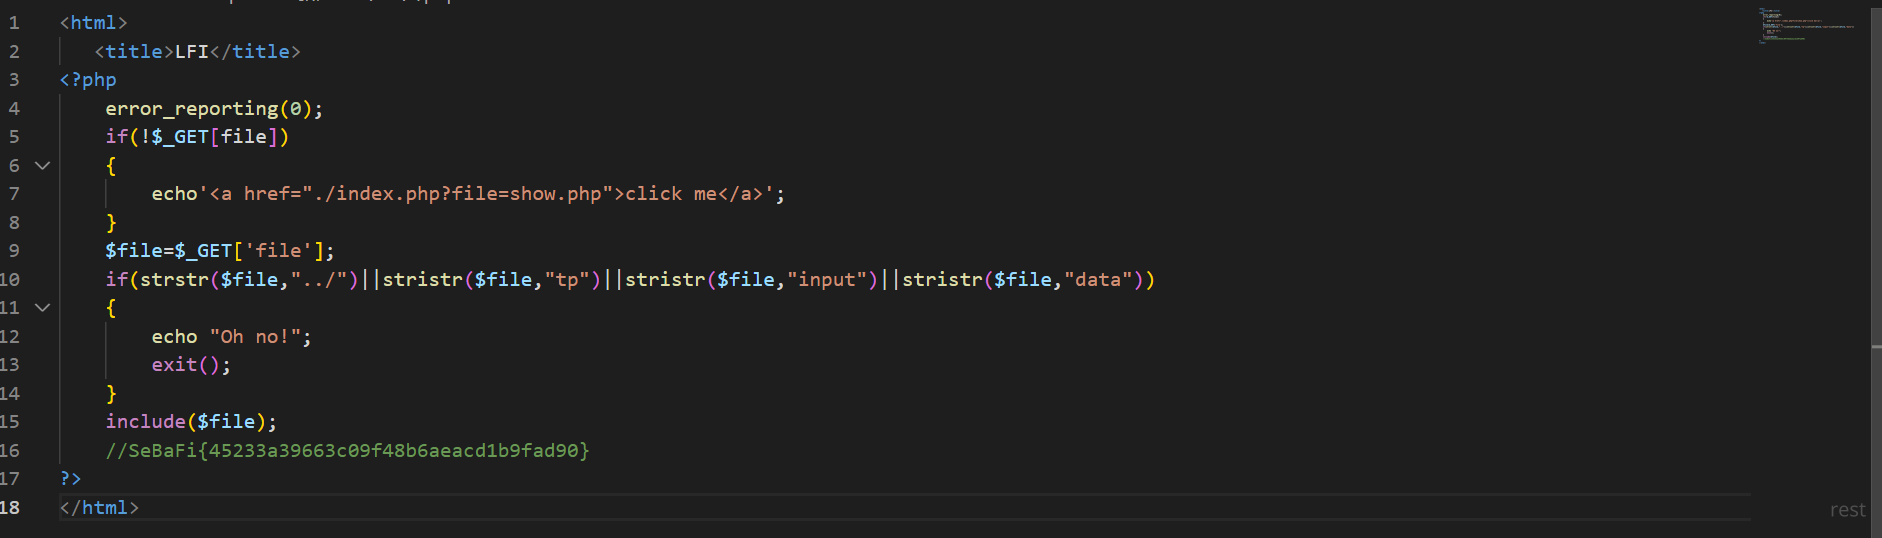Collapse the code block at line 6

click(x=42, y=165)
